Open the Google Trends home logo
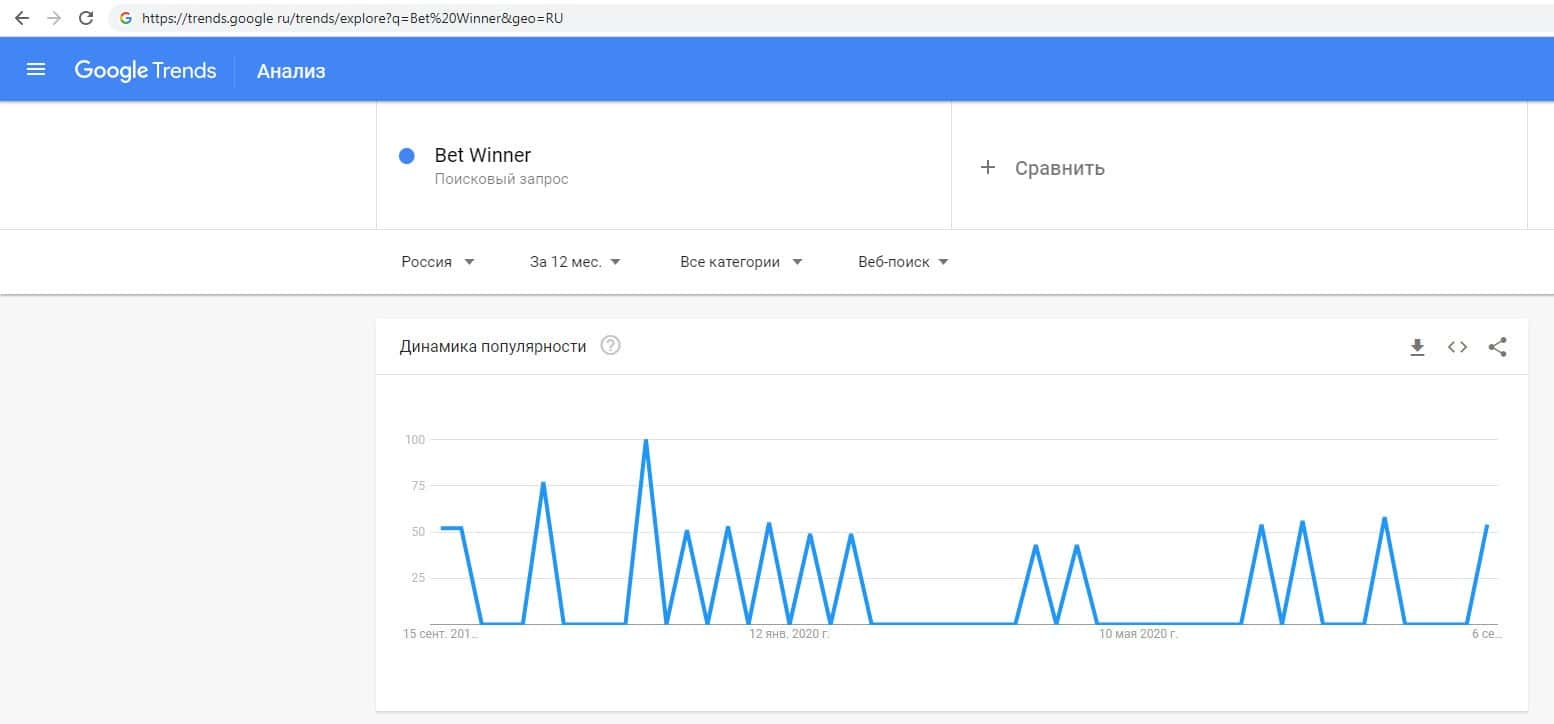 145,70
